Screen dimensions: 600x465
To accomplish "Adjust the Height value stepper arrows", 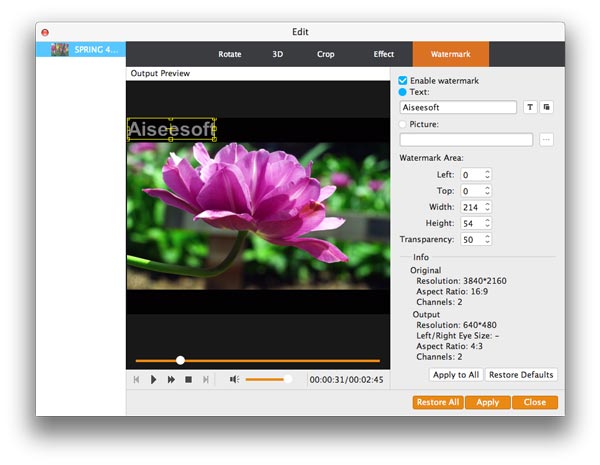I will (x=487, y=223).
